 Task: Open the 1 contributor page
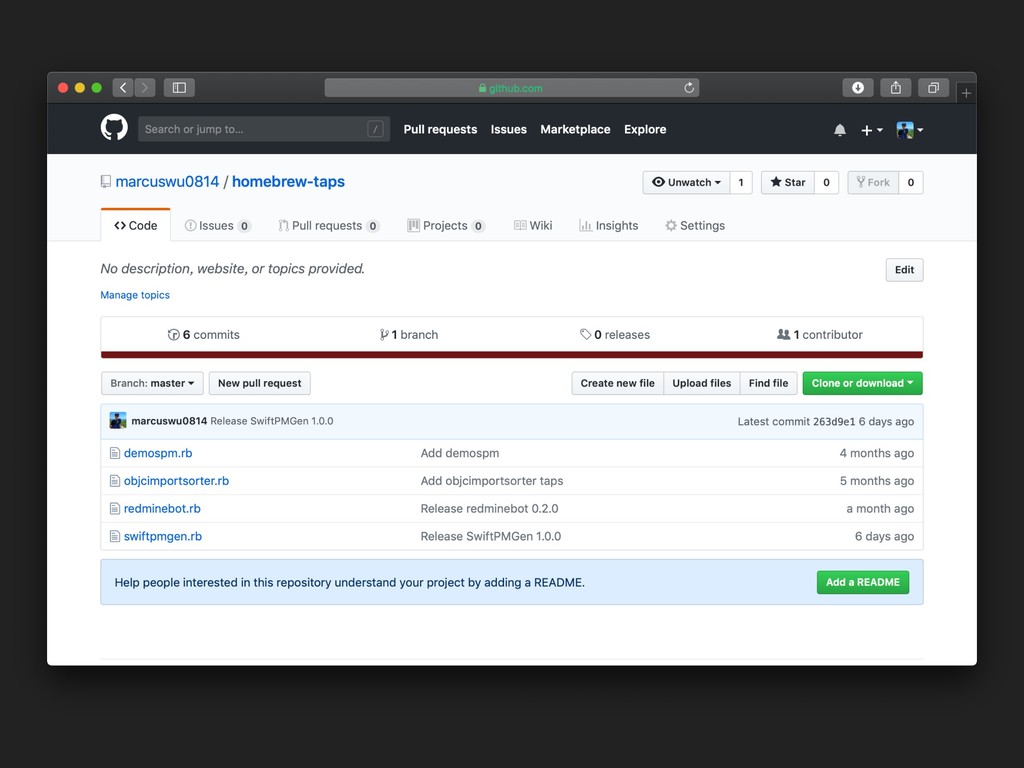(820, 334)
